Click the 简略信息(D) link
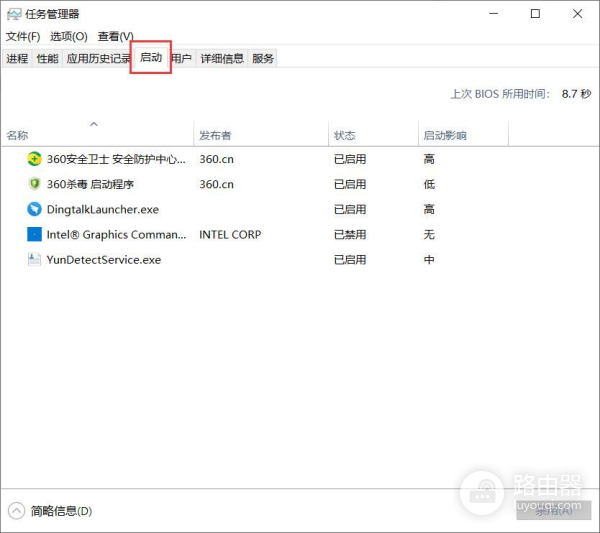 point(61,511)
